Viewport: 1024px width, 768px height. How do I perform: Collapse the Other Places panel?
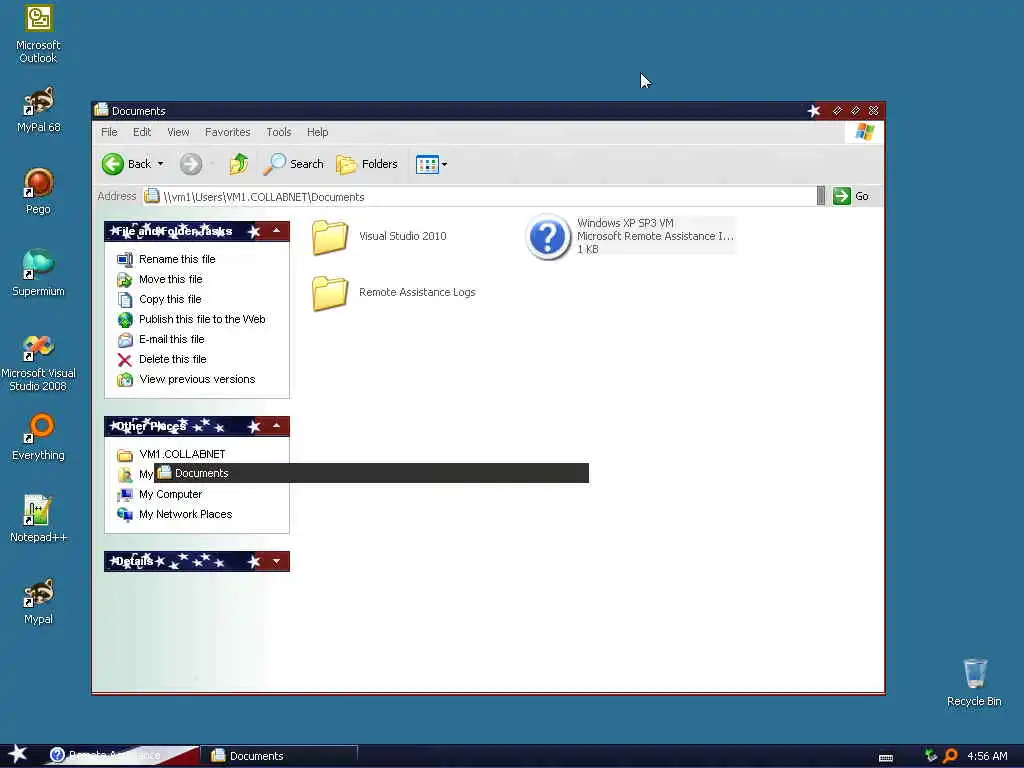[x=276, y=426]
